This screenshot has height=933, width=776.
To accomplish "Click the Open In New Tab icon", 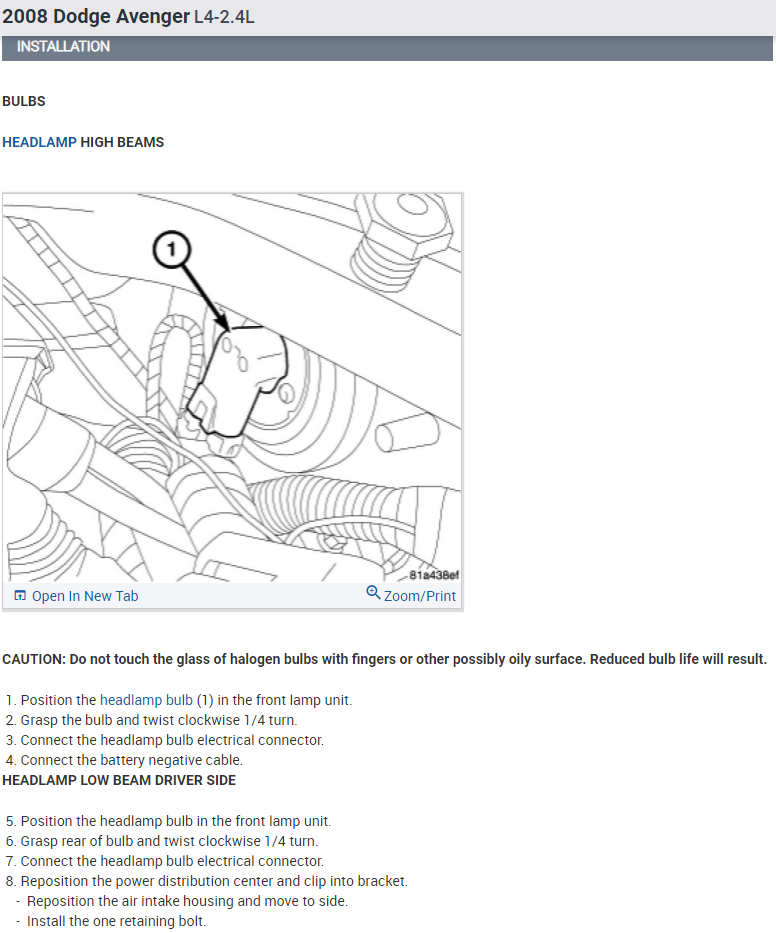I will pos(20,596).
